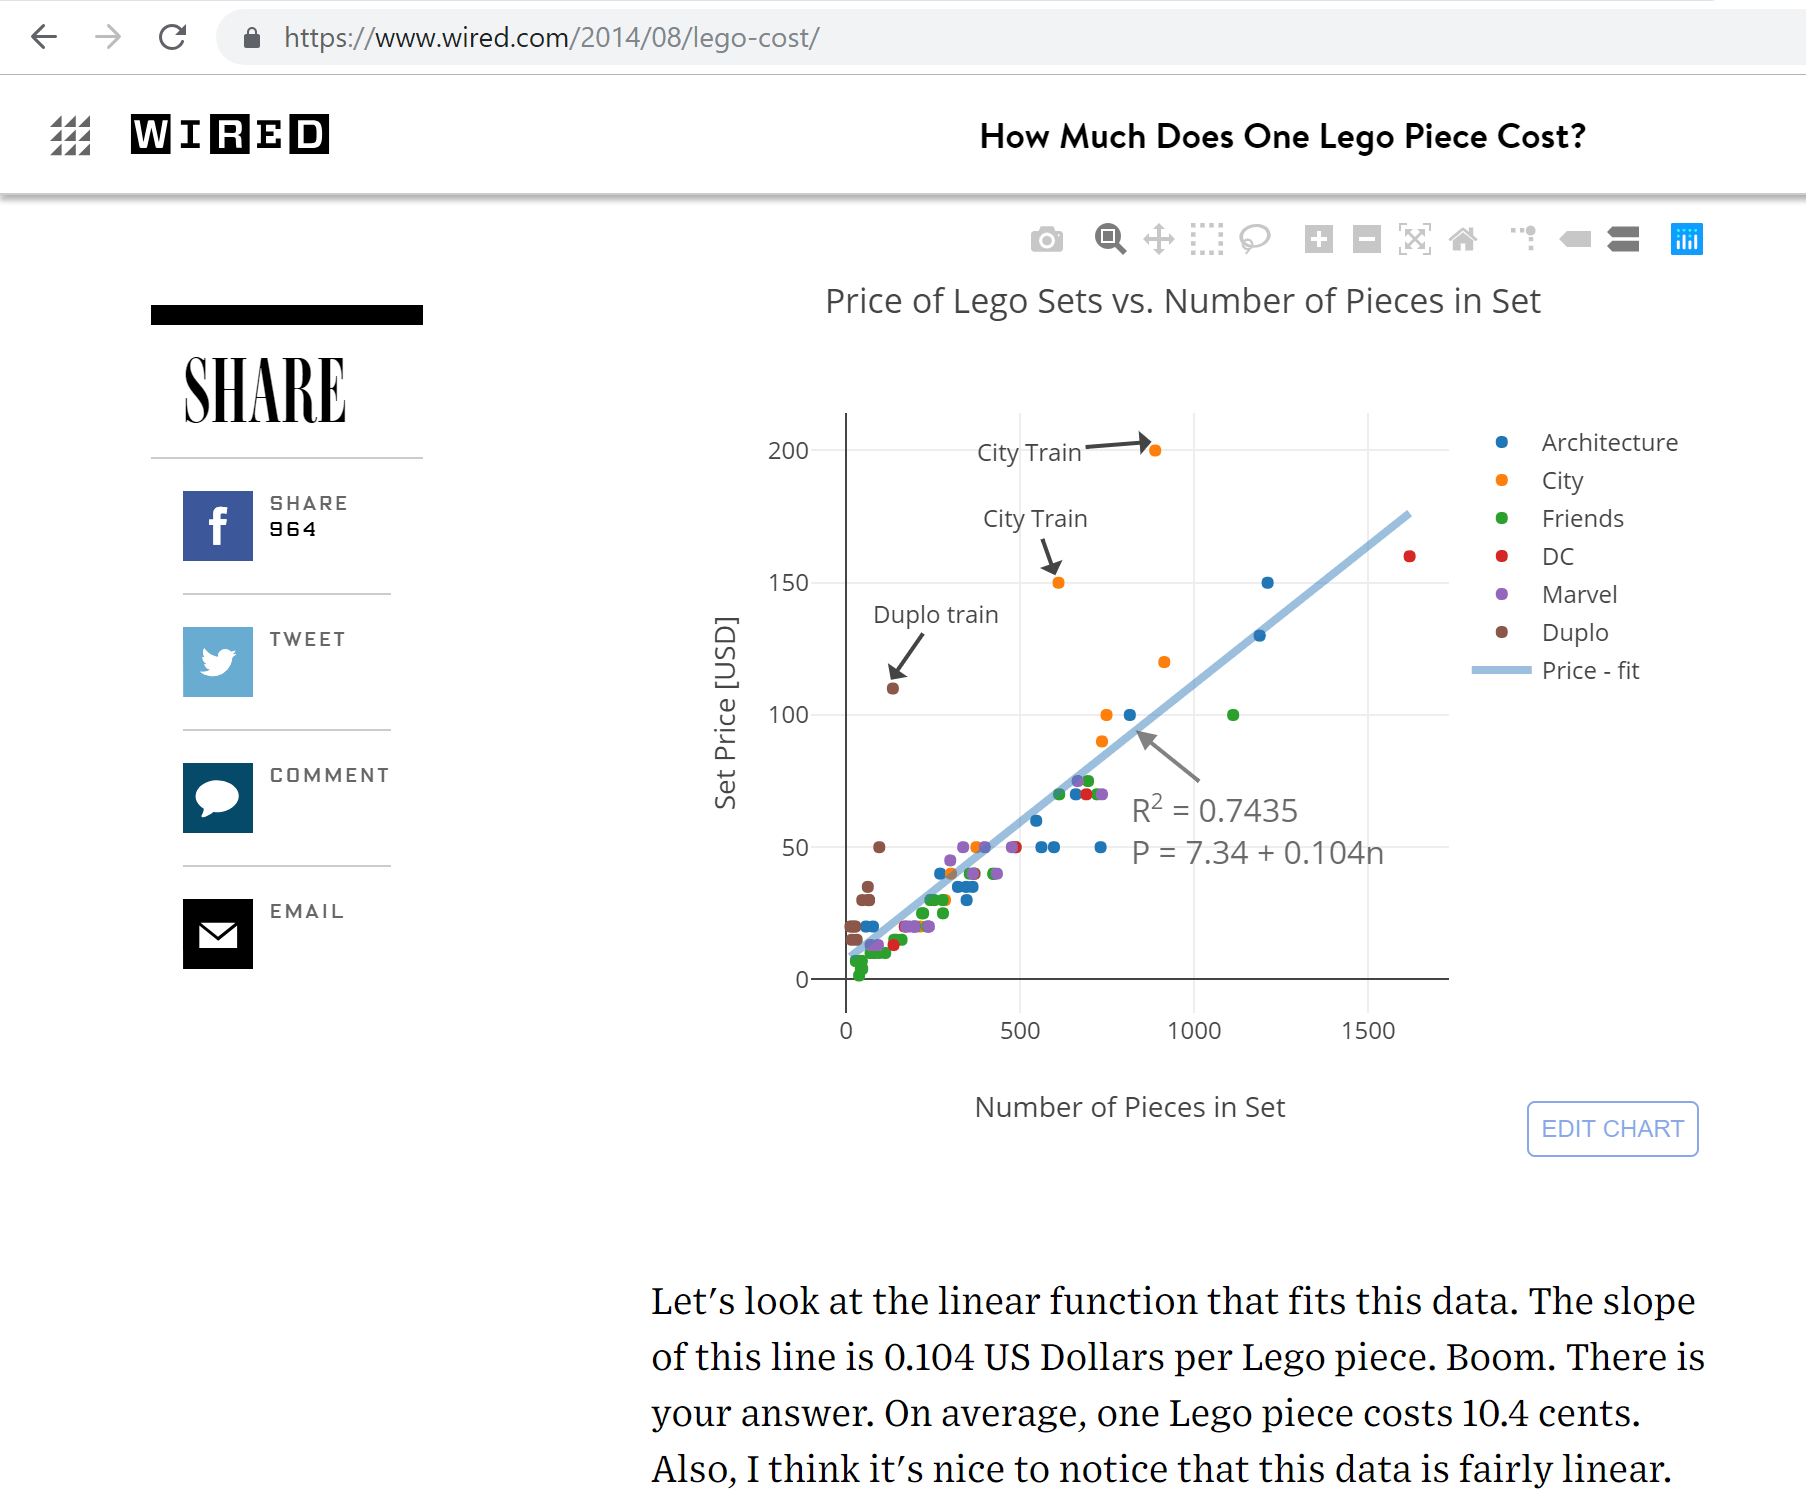
Task: Activate the Pan tool above the chart
Action: point(1158,240)
